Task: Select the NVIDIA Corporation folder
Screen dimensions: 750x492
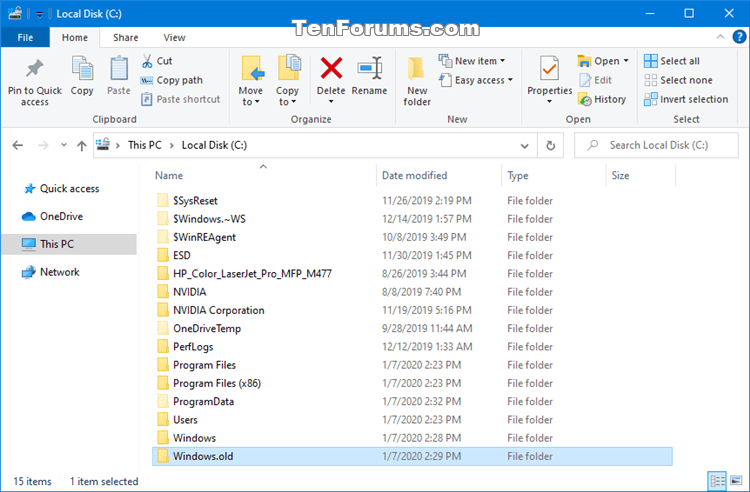Action: (x=412, y=310)
